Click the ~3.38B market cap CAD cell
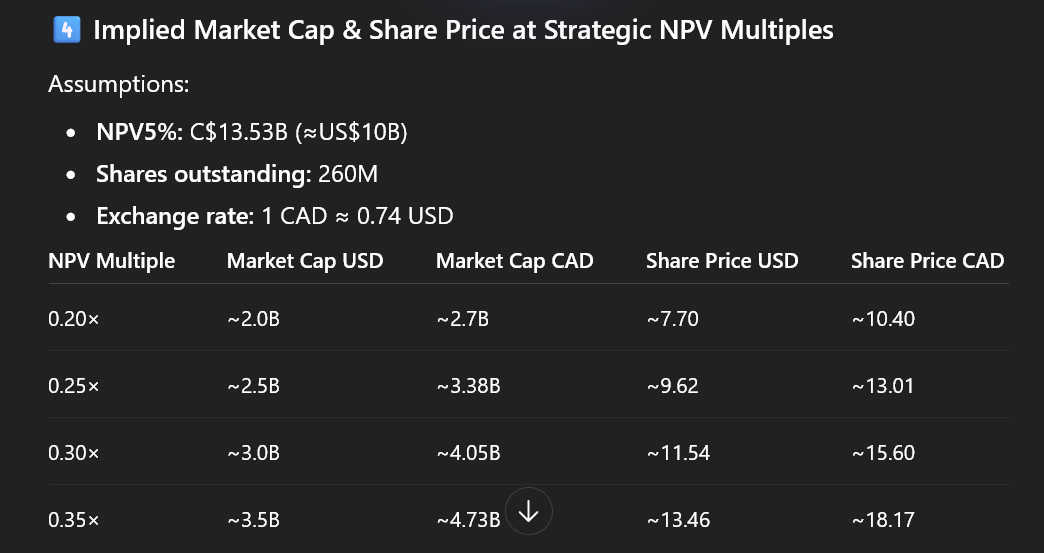This screenshot has height=553, width=1044. [x=468, y=386]
